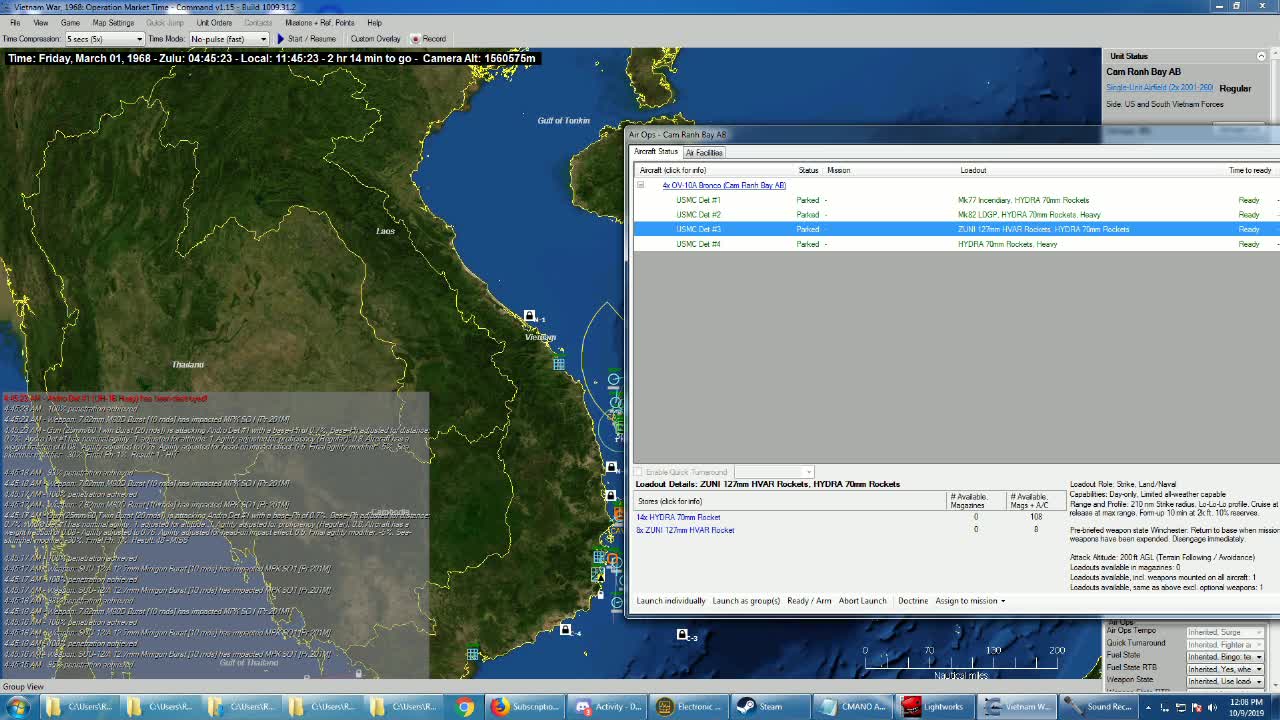Collapse the Unit Status panel
Viewport: 1280px width, 720px height.
coord(1260,56)
